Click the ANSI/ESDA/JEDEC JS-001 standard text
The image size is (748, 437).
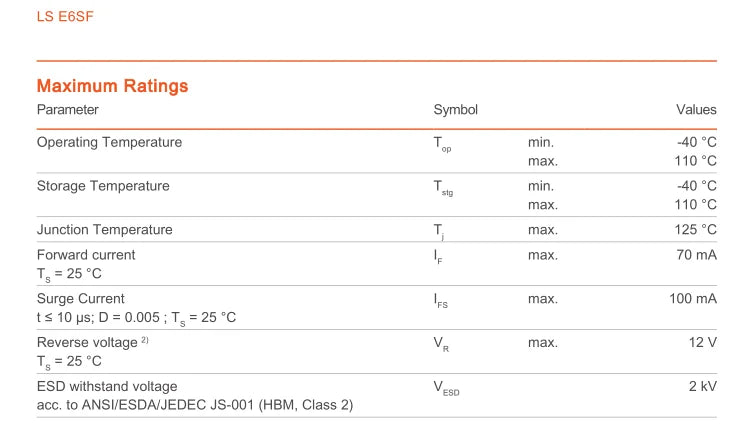[x=168, y=405]
